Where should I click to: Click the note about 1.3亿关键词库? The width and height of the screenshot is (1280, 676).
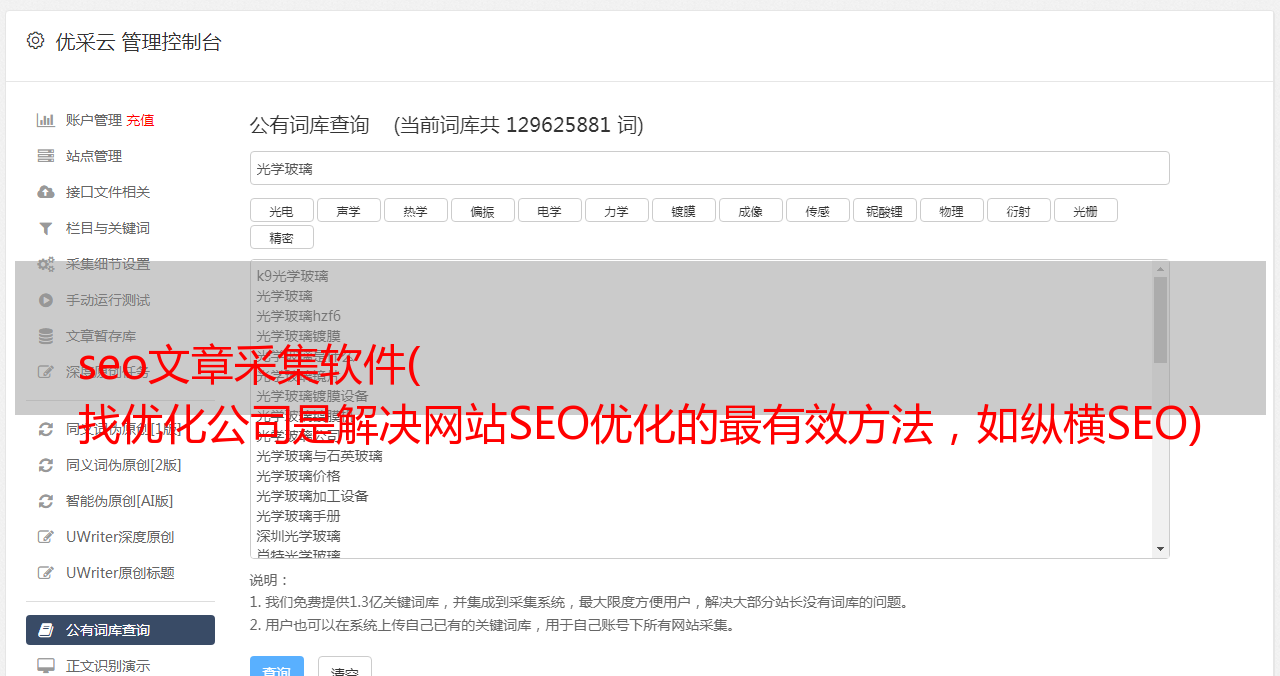(580, 602)
